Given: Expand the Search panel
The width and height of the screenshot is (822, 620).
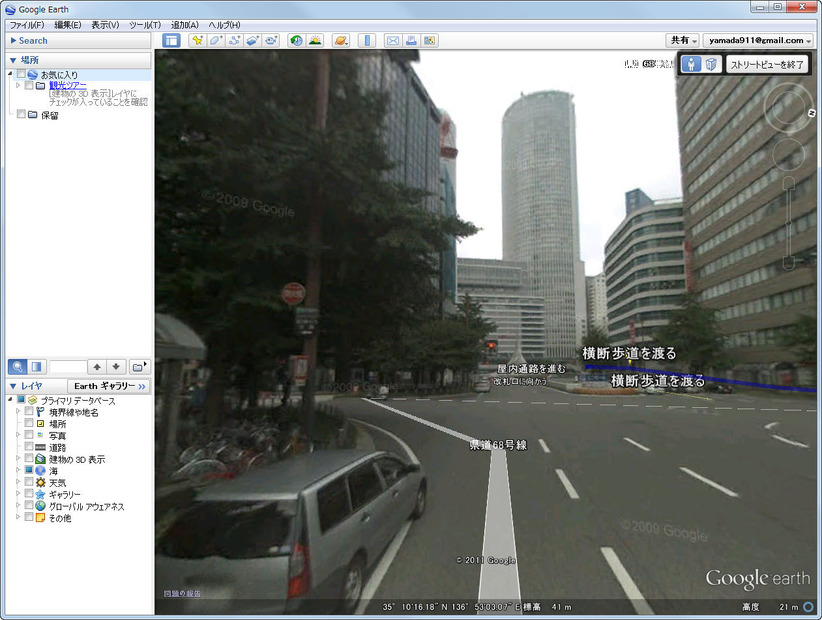Looking at the screenshot, I should (14, 40).
